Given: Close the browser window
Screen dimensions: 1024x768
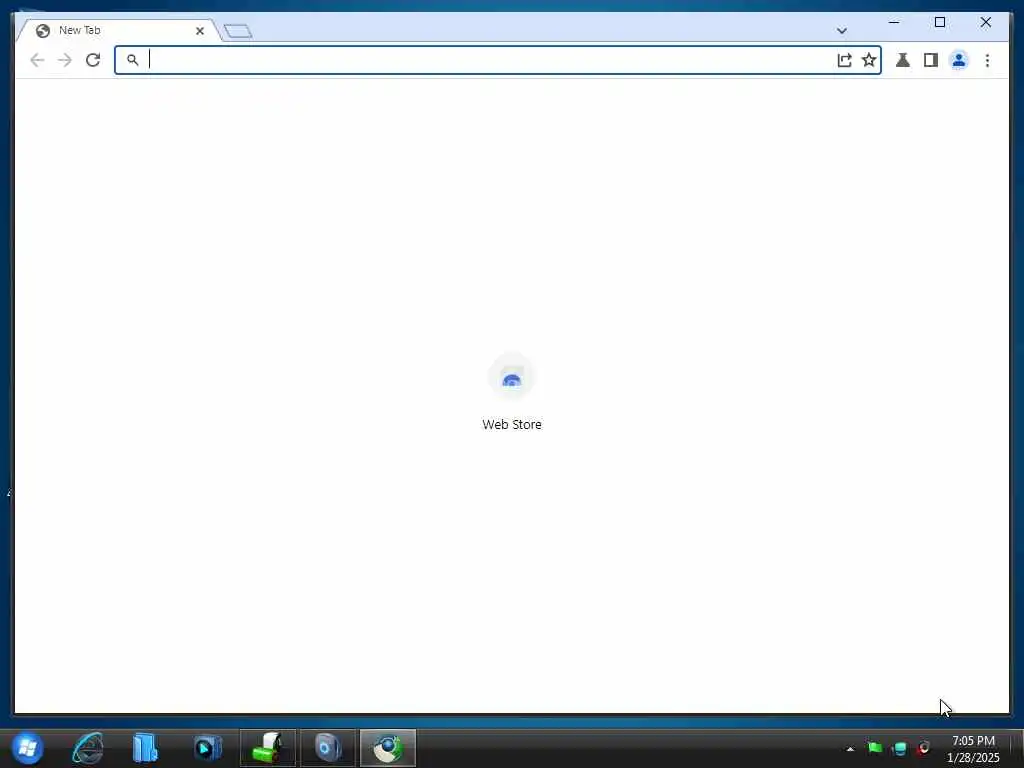Looking at the screenshot, I should (x=985, y=22).
